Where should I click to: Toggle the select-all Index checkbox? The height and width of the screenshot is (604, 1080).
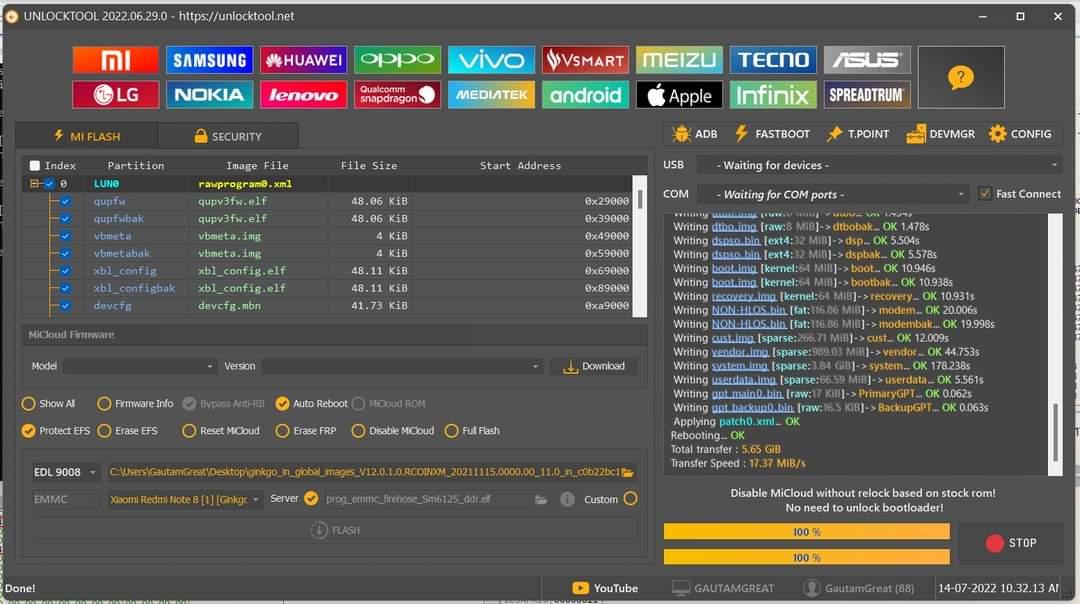click(35, 165)
